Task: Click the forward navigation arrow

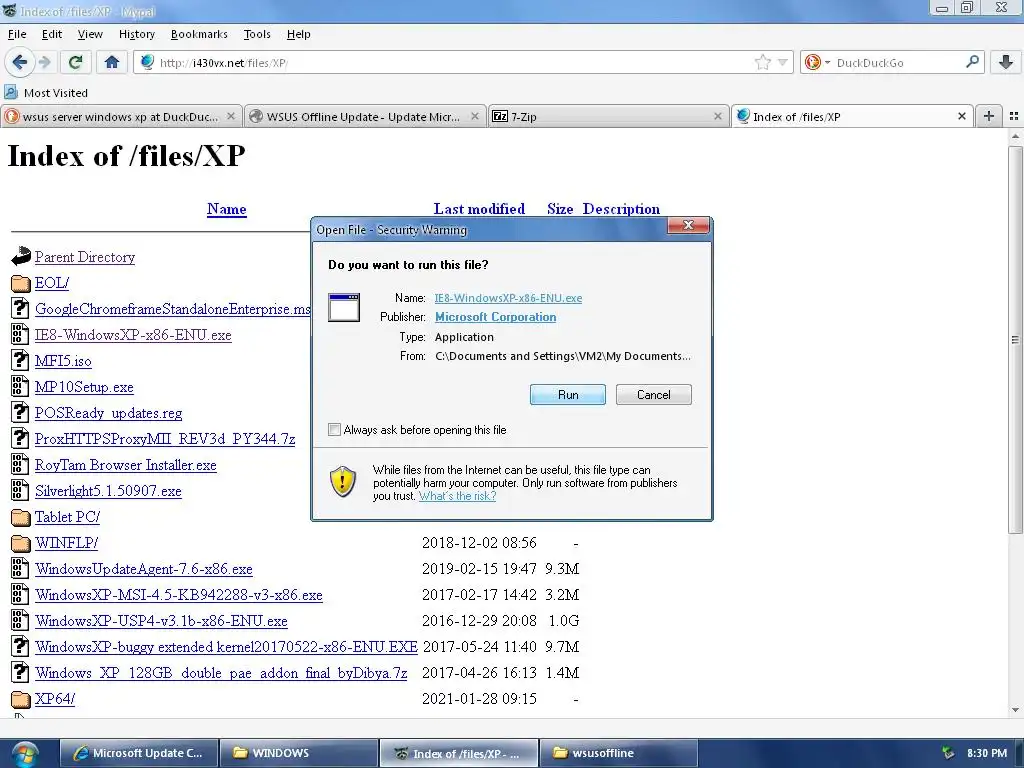Action: pos(44,62)
